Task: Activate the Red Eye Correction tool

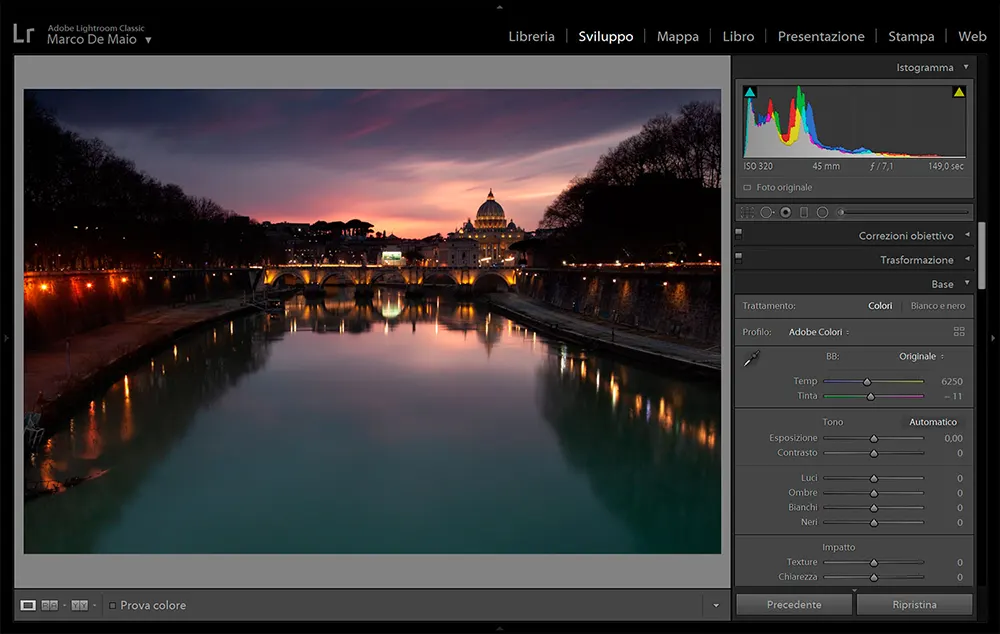Action: (x=785, y=212)
